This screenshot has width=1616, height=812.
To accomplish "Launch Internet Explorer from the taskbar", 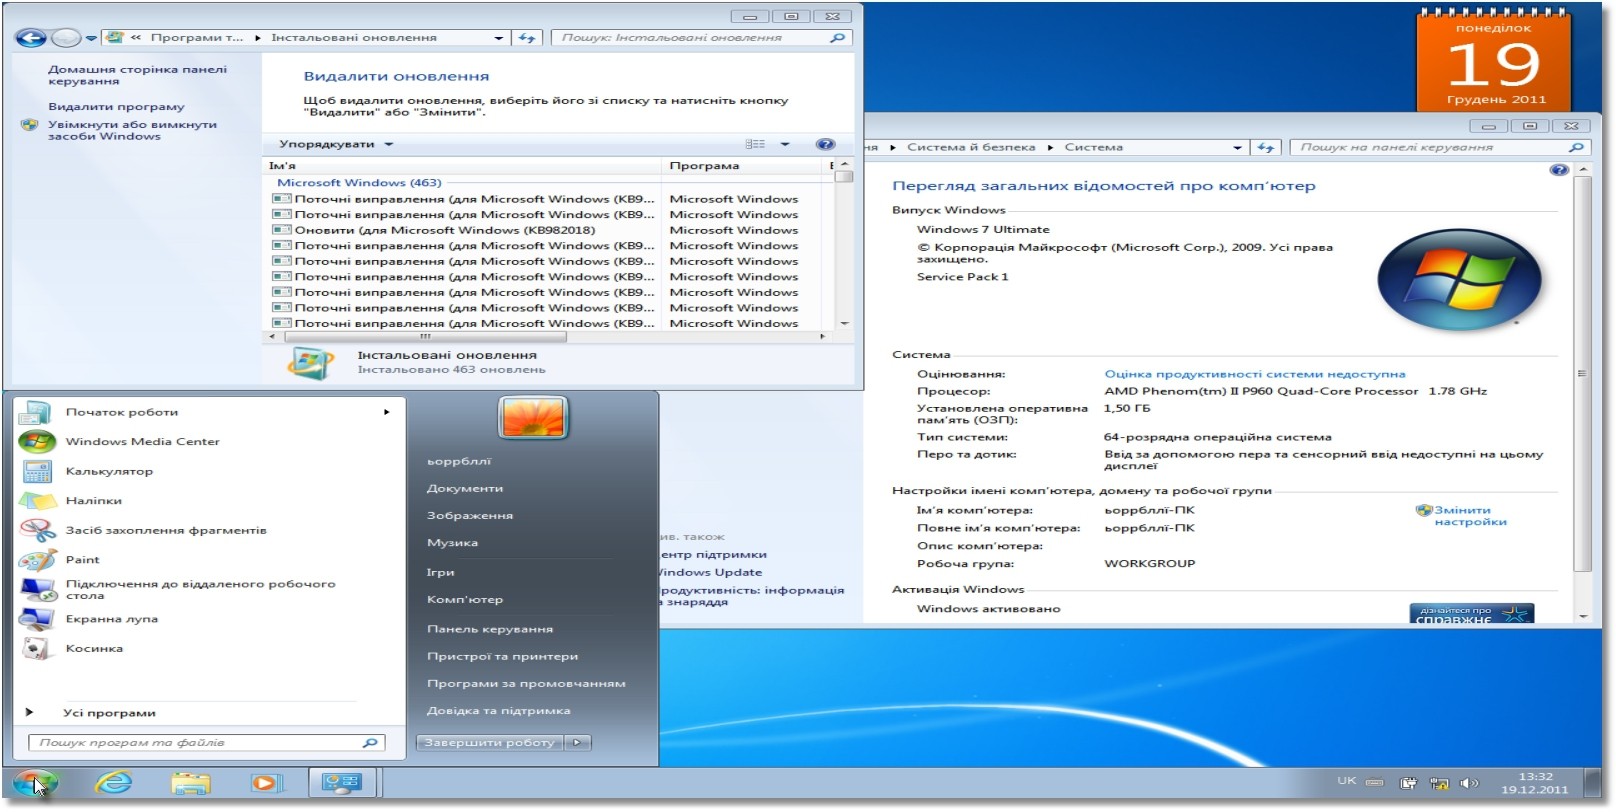I will 114,783.
